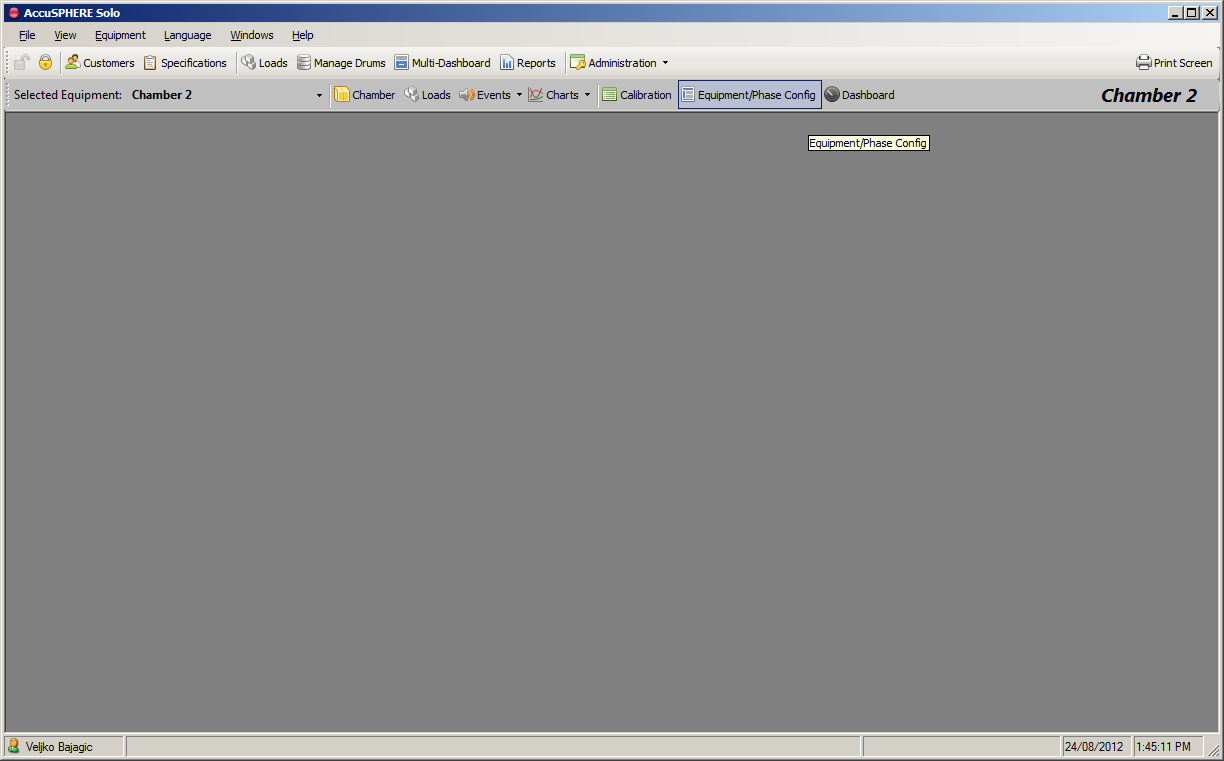This screenshot has width=1224, height=761.
Task: Open the Customers screen
Action: point(99,63)
